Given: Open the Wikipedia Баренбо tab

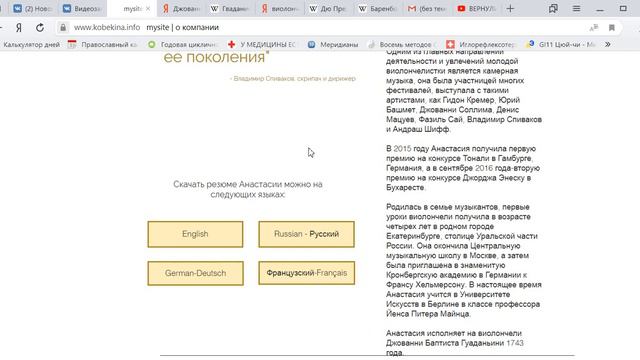Looking at the screenshot, I should [378, 9].
